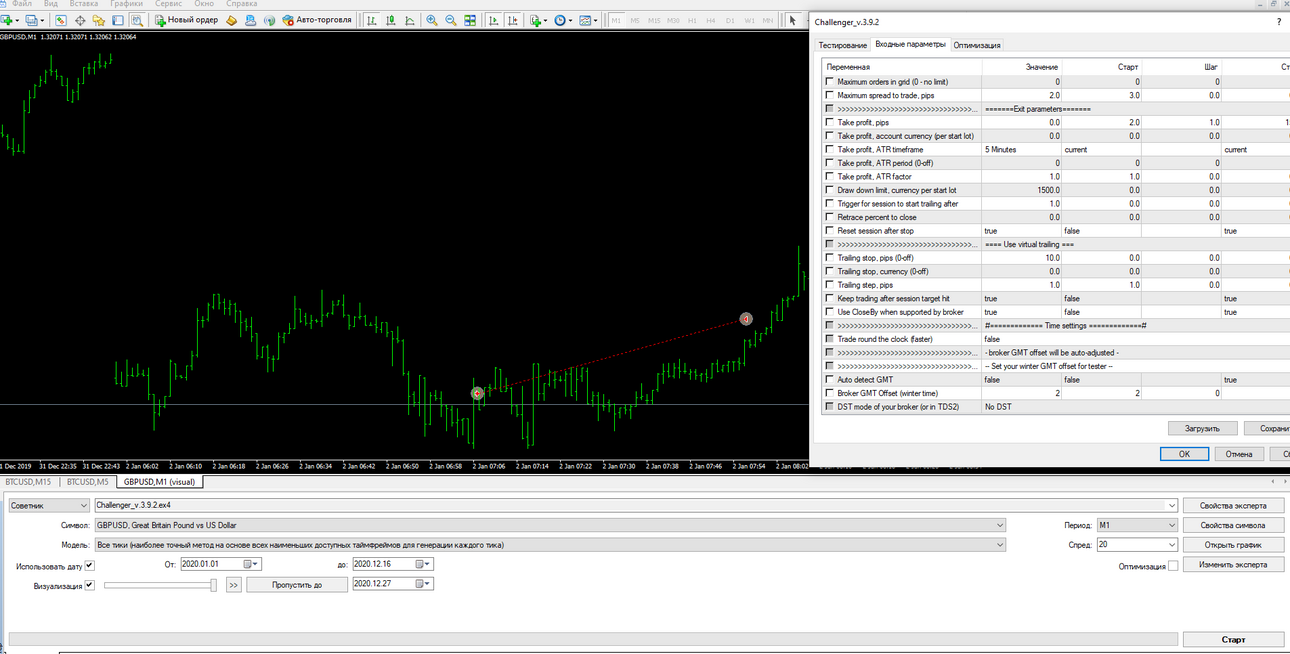1290x654 pixels.
Task: Click the Открыть график button
Action: tap(1233, 545)
